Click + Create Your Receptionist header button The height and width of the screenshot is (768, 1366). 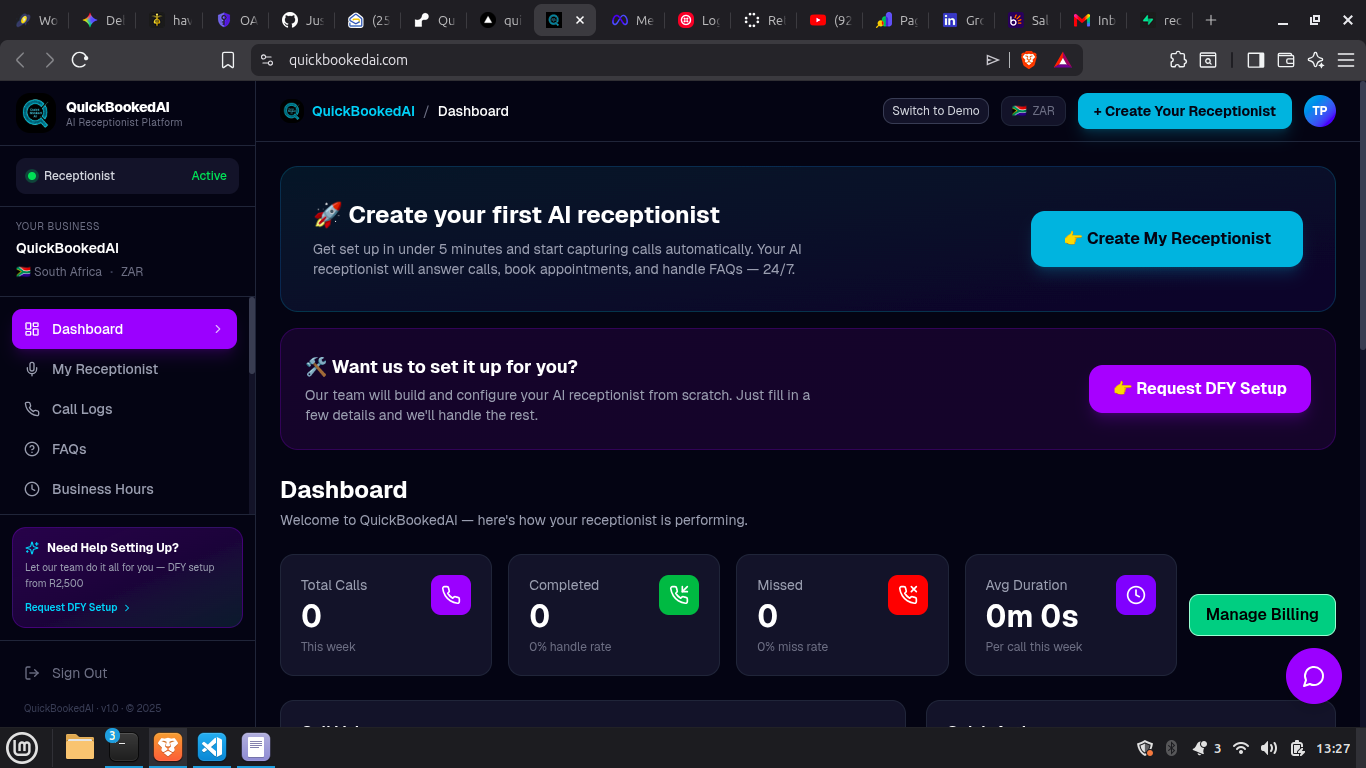click(1184, 111)
